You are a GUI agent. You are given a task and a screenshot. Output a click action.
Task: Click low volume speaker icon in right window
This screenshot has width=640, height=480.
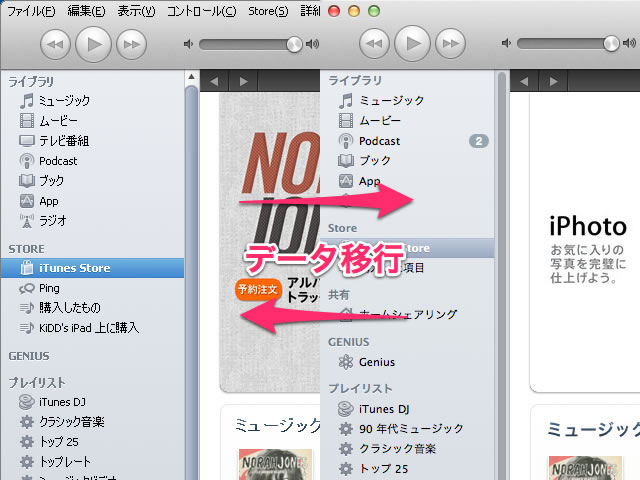click(x=506, y=43)
